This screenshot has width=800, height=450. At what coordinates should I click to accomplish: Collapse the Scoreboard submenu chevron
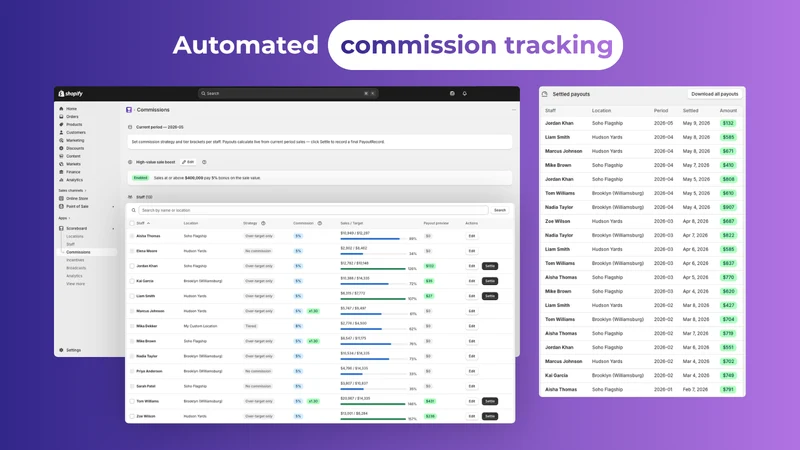point(113,229)
